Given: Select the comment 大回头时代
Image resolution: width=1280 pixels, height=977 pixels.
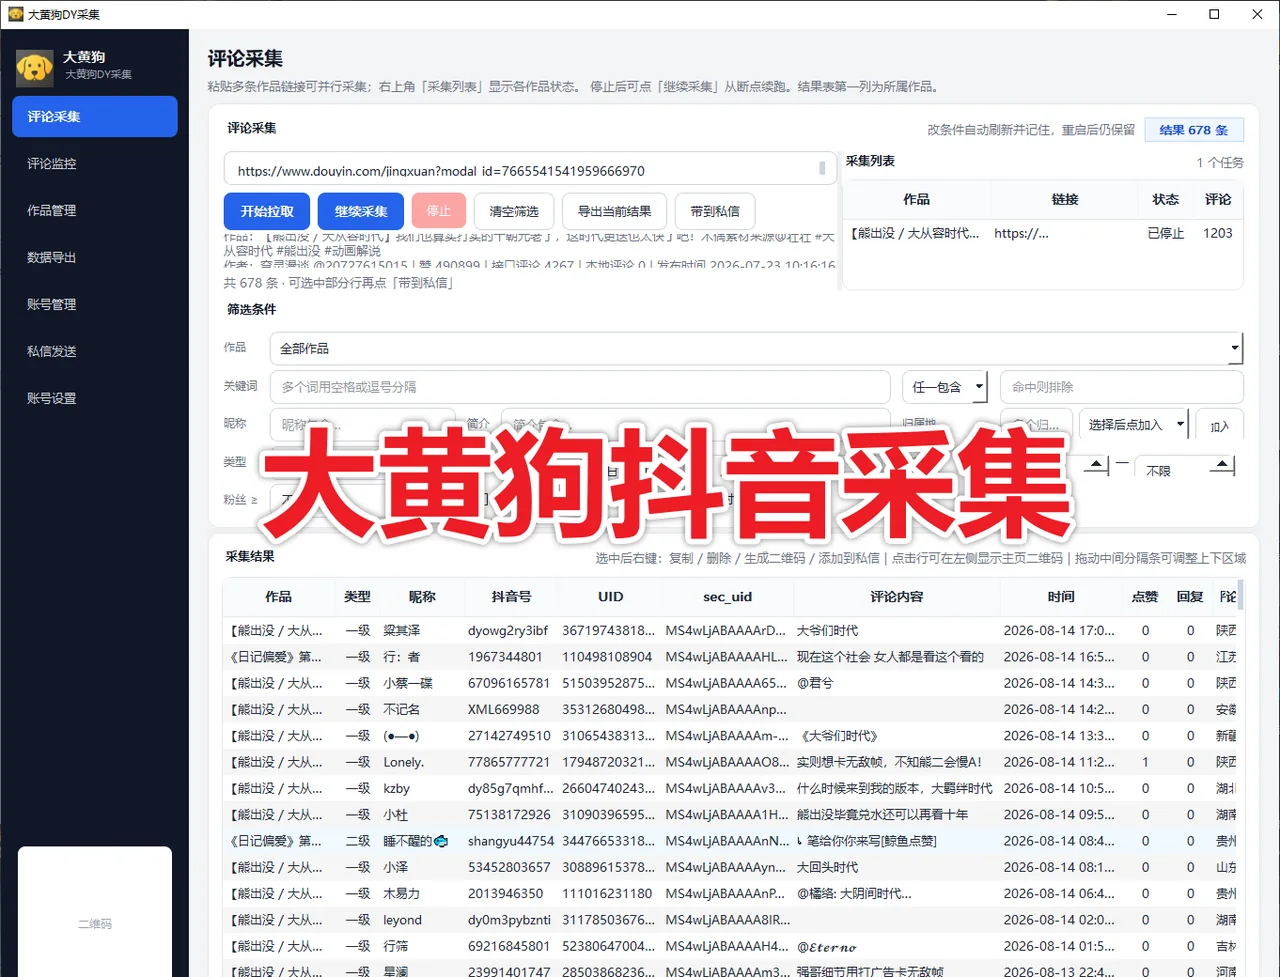Looking at the screenshot, I should (827, 867).
